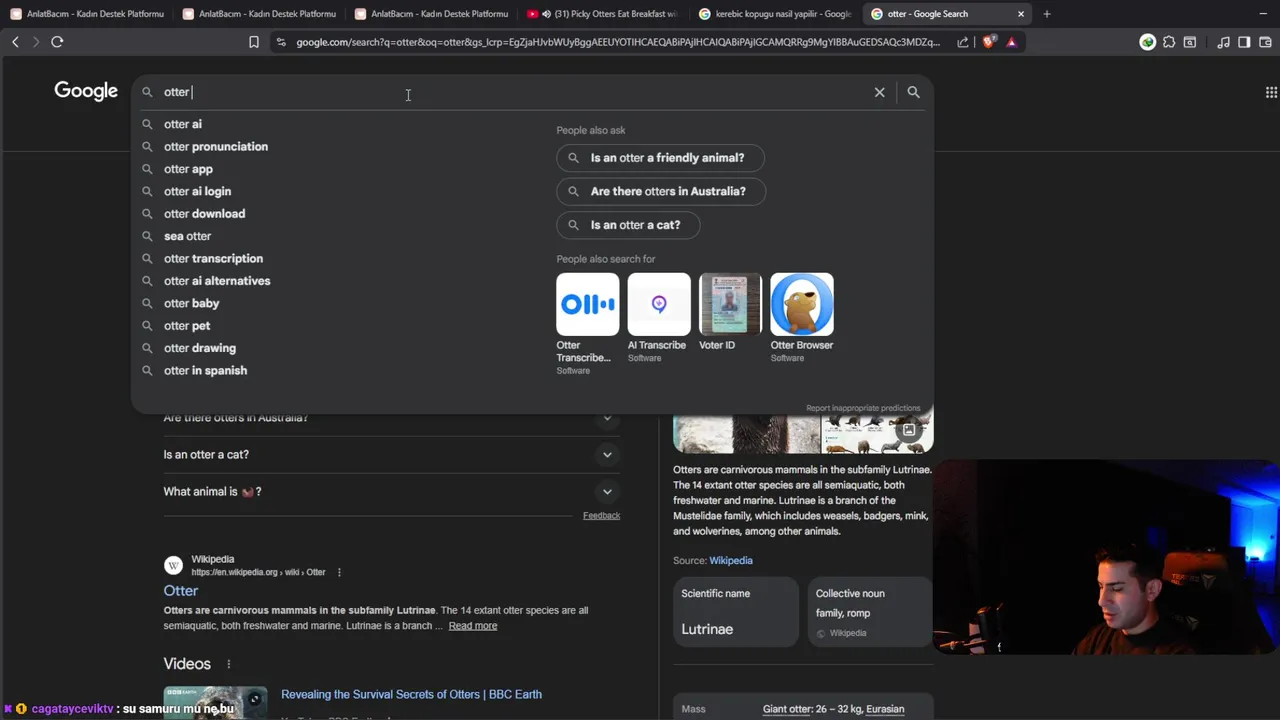Switch to first AnlatBacım tab

pos(87,14)
